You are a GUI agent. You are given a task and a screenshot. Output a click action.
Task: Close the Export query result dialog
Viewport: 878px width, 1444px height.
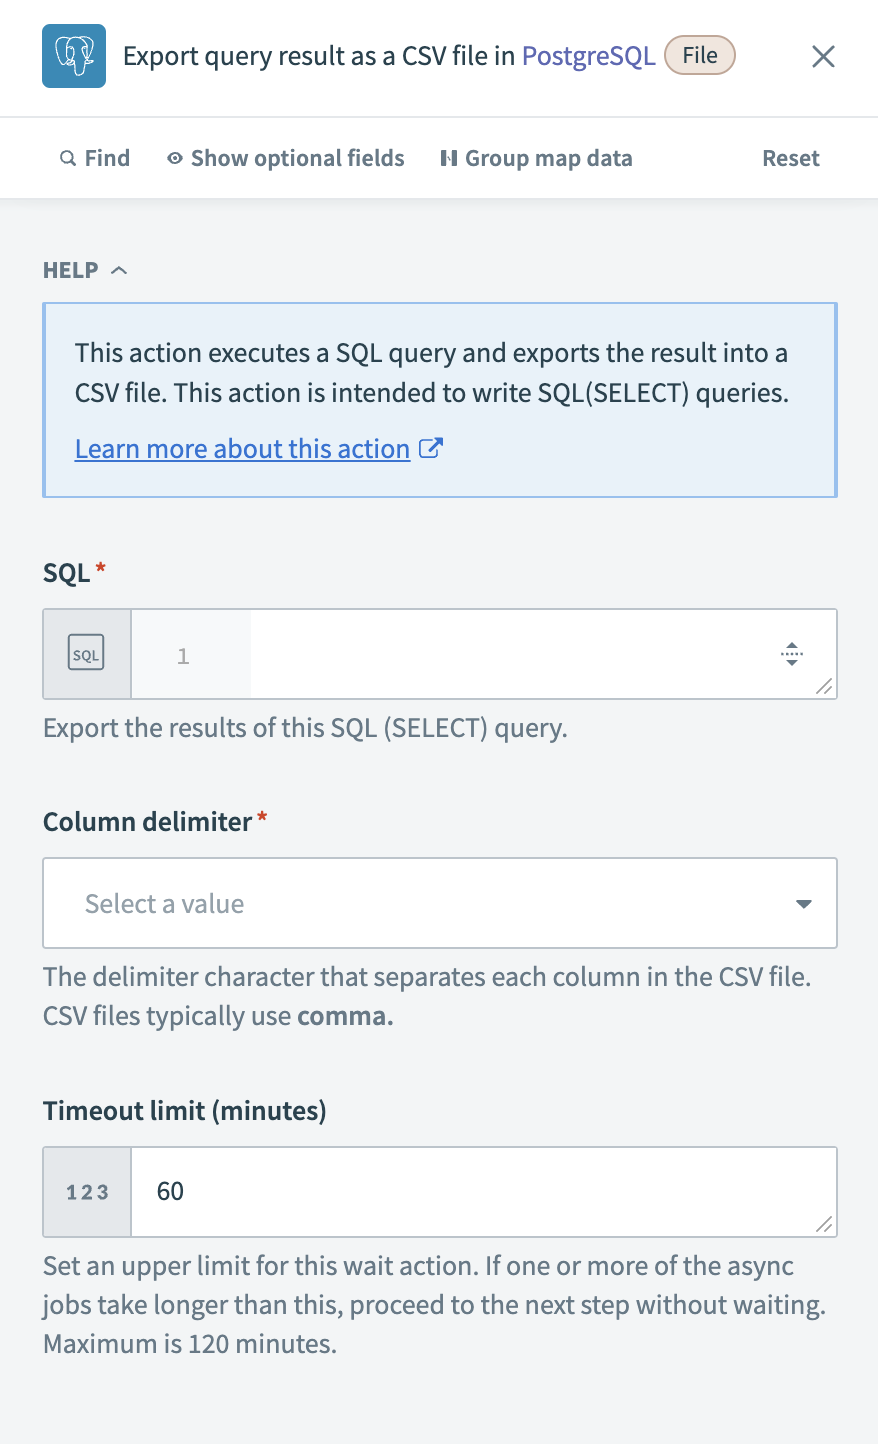pos(822,56)
